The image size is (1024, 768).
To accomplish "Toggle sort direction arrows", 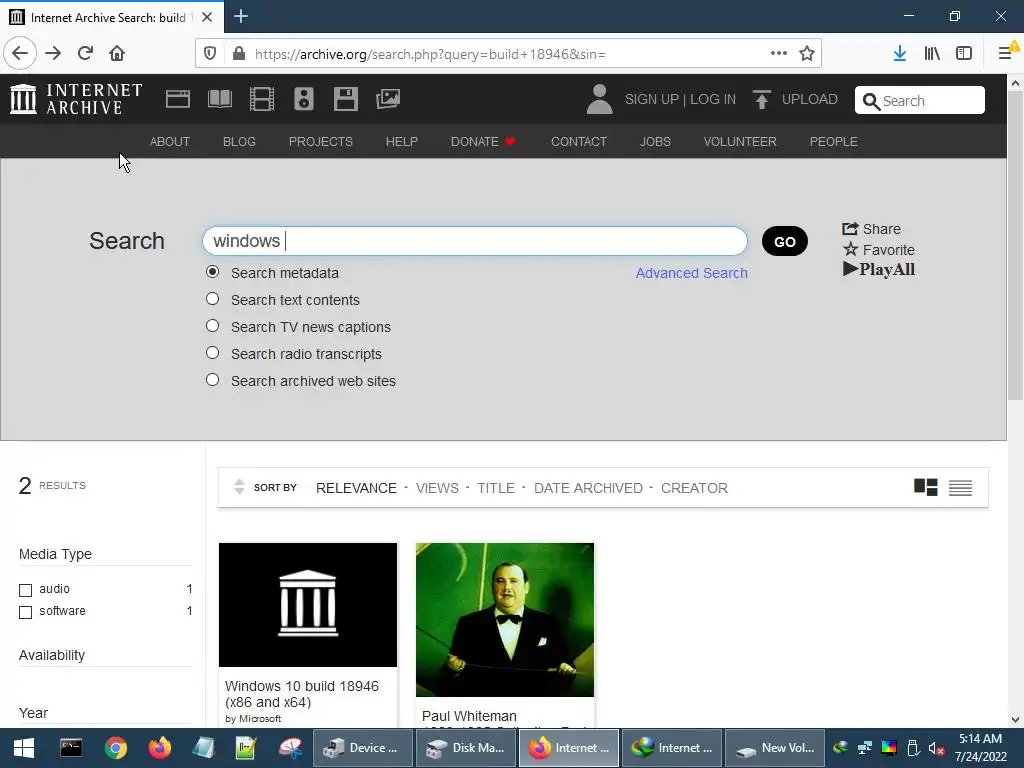I will tap(239, 487).
